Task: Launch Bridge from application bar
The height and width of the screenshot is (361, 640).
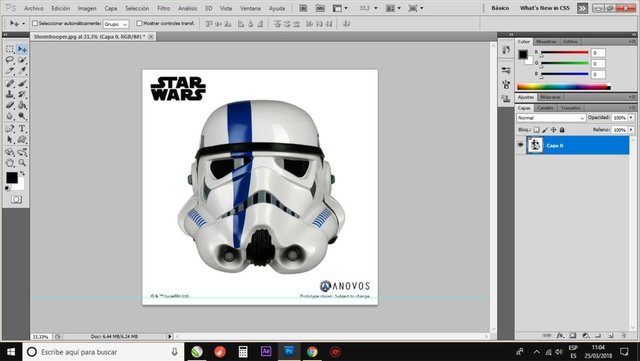Action: (x=303, y=8)
